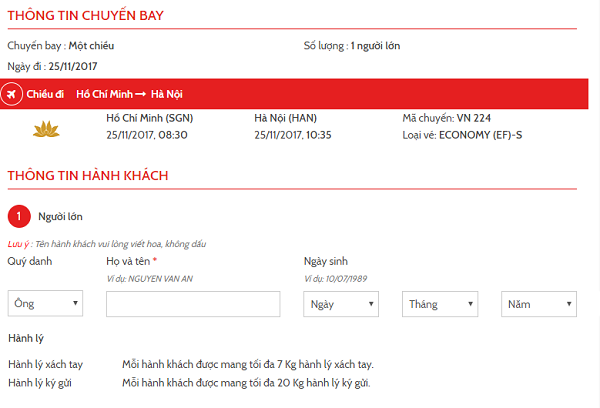Click the example 'Ví dụ: NGUYEN VAN AN'
The height and width of the screenshot is (408, 600).
pyautogui.click(x=150, y=279)
